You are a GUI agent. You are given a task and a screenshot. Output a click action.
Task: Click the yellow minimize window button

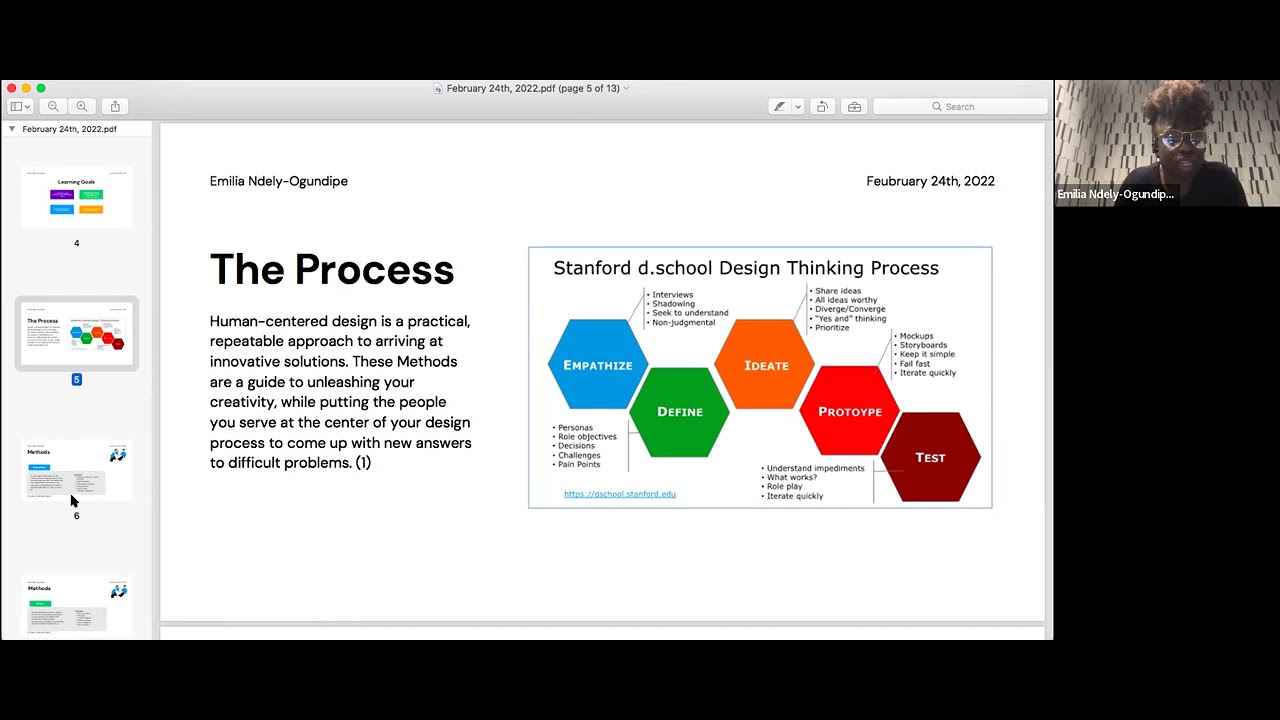pos(26,88)
